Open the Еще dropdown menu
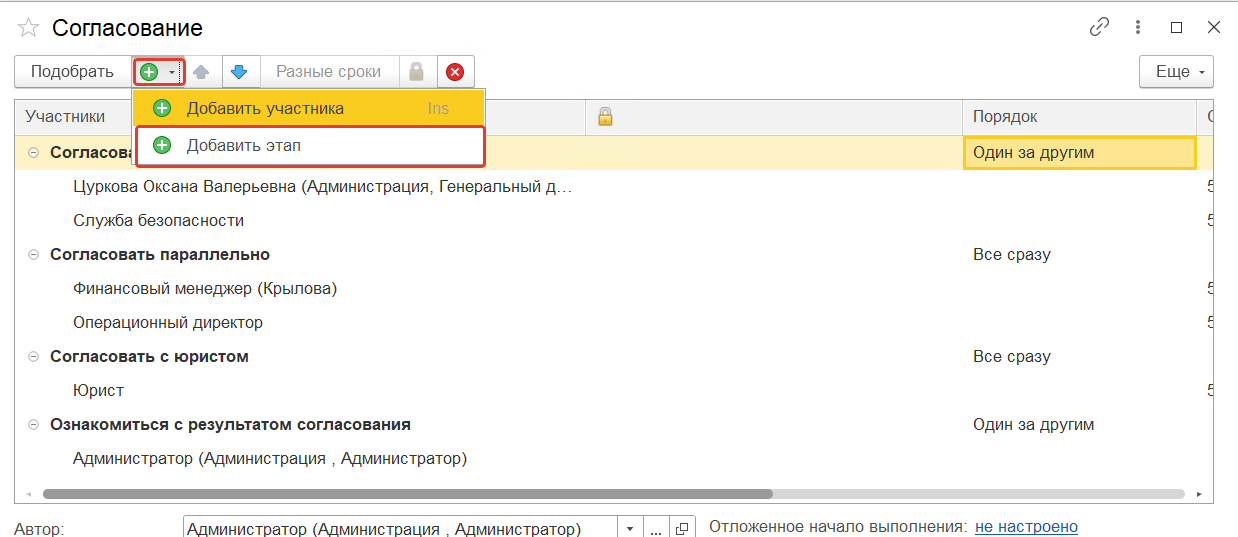Image resolution: width=1238 pixels, height=537 pixels. tap(1176, 72)
